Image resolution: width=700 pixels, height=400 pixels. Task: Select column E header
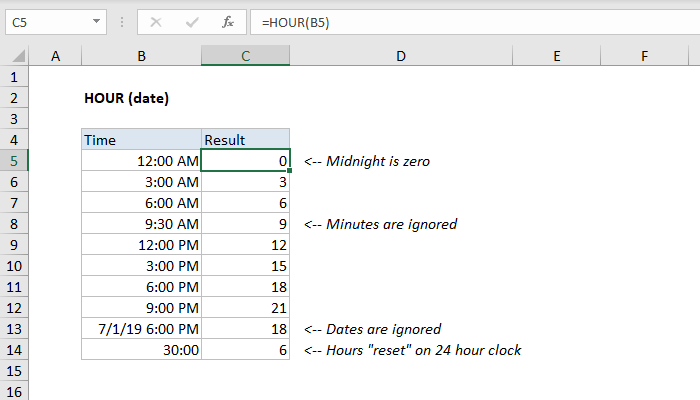click(x=557, y=56)
